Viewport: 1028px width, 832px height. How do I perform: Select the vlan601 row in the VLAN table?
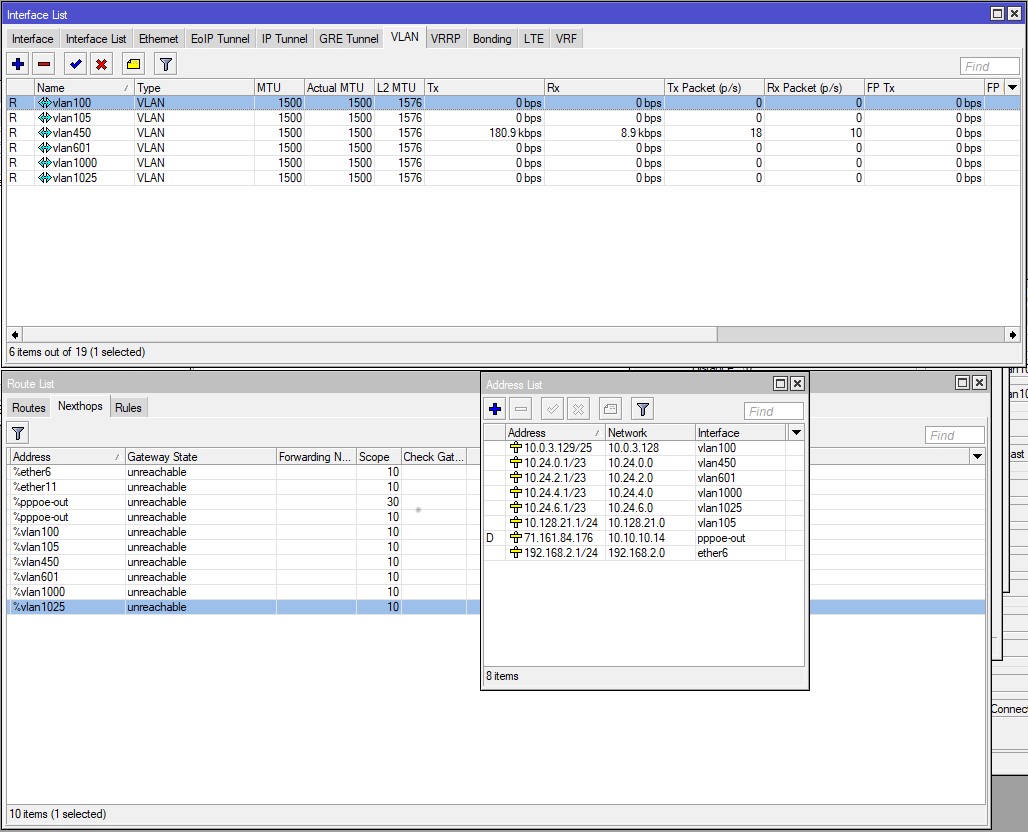(513, 148)
